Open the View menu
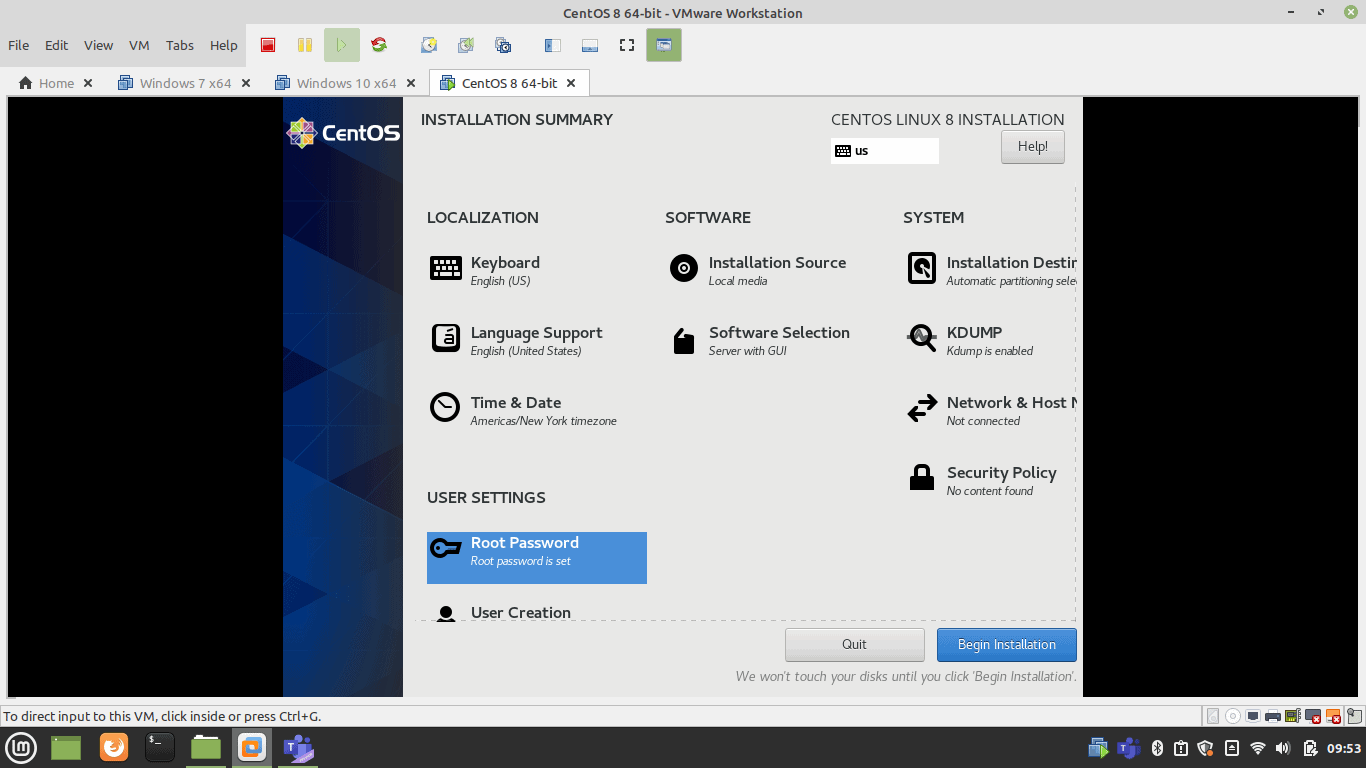The height and width of the screenshot is (768, 1366). pos(98,45)
